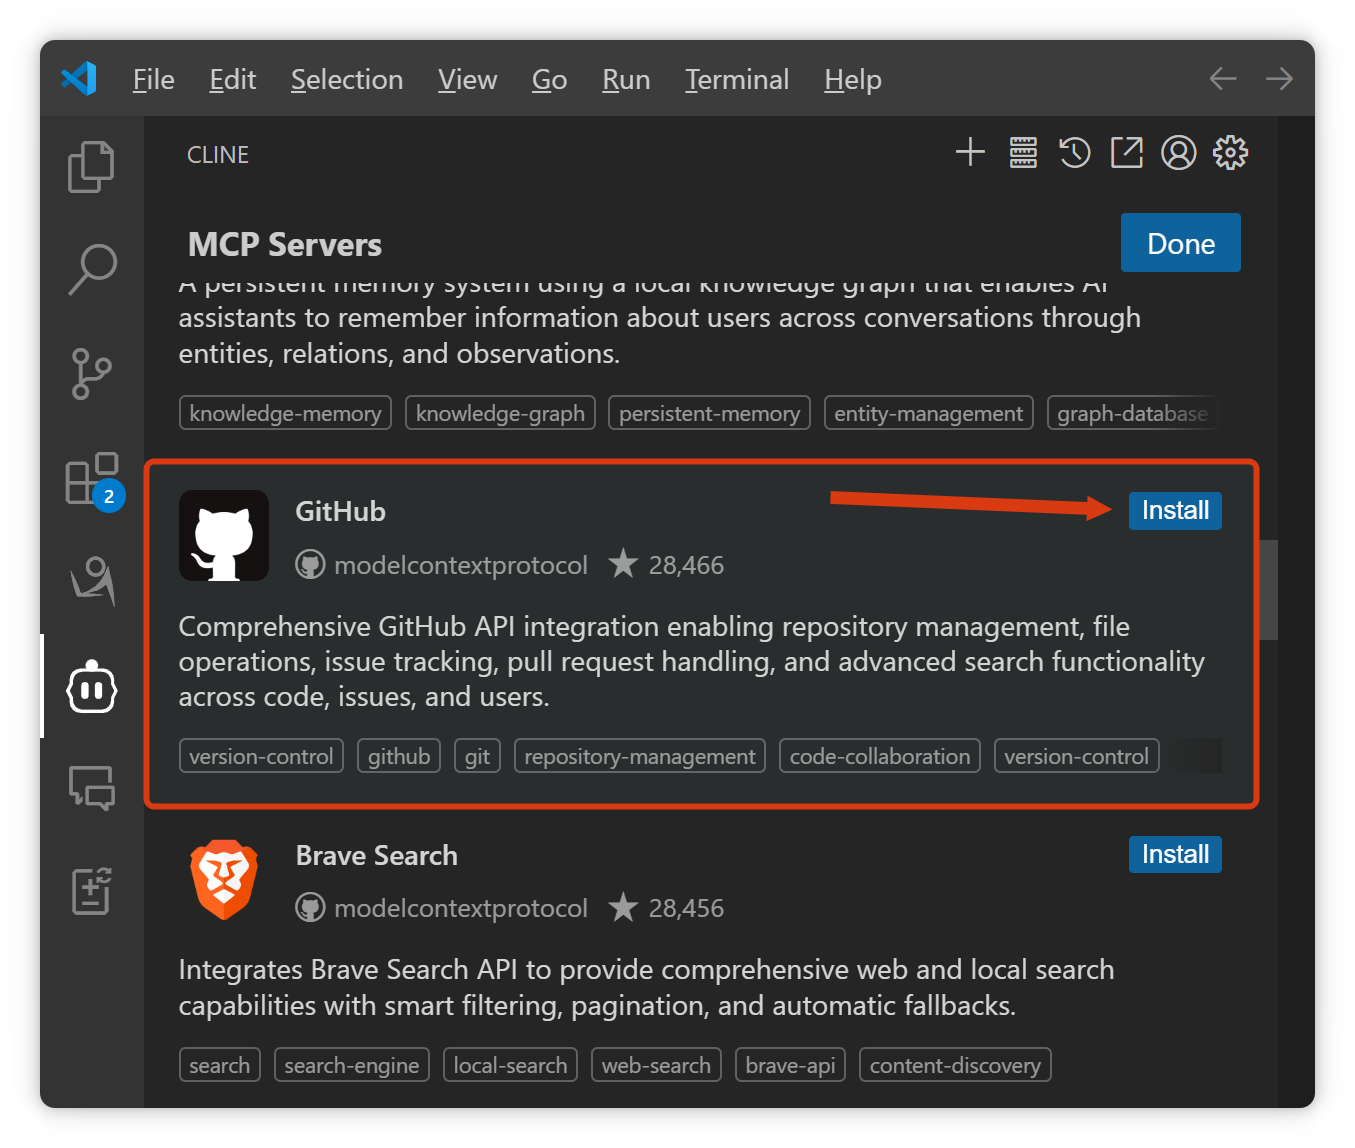Install the Brave Search MCP server
The height and width of the screenshot is (1148, 1355).
1175,855
